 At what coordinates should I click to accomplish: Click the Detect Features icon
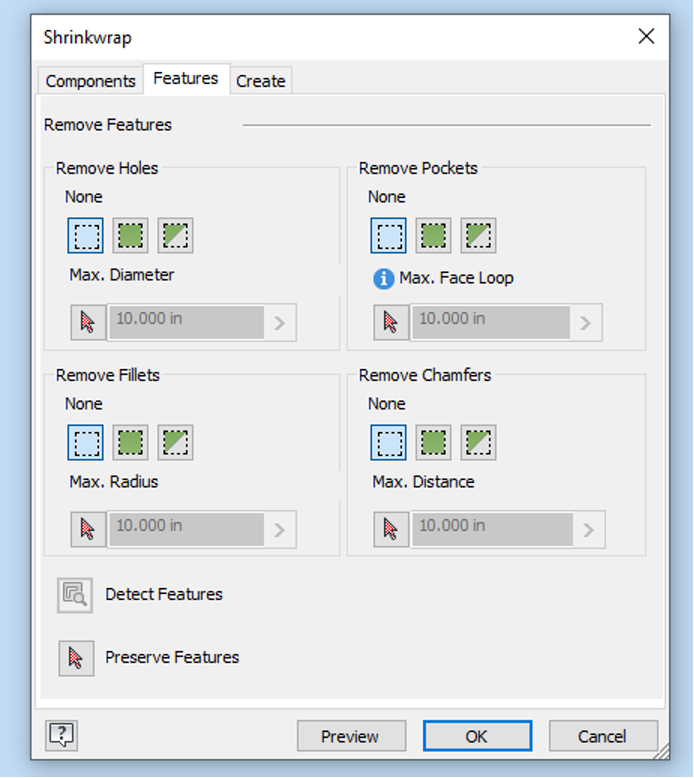(x=75, y=595)
